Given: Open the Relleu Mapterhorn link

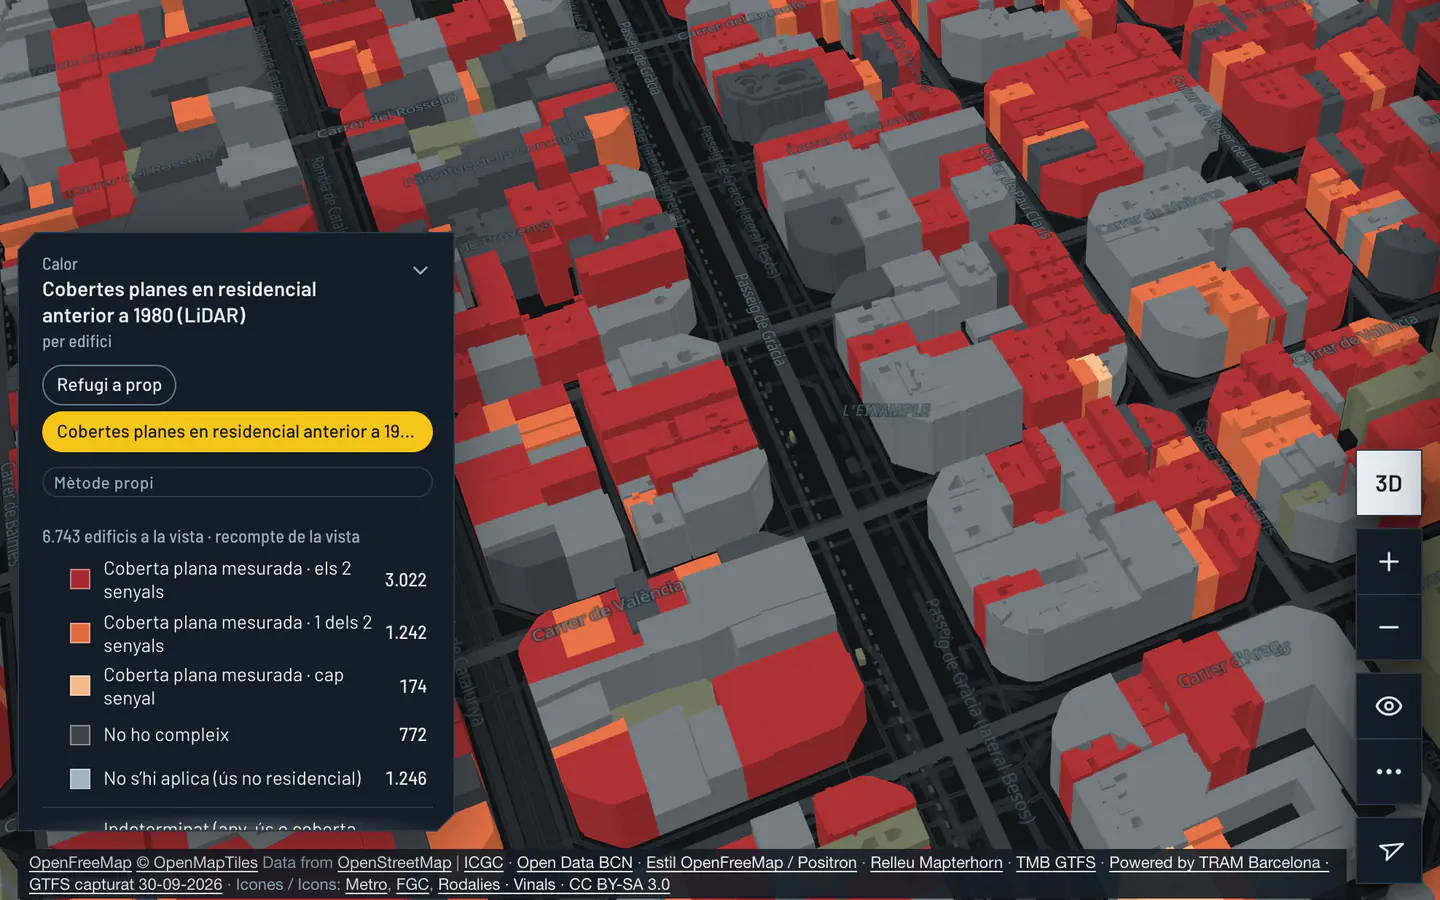Looking at the screenshot, I should [x=936, y=863].
